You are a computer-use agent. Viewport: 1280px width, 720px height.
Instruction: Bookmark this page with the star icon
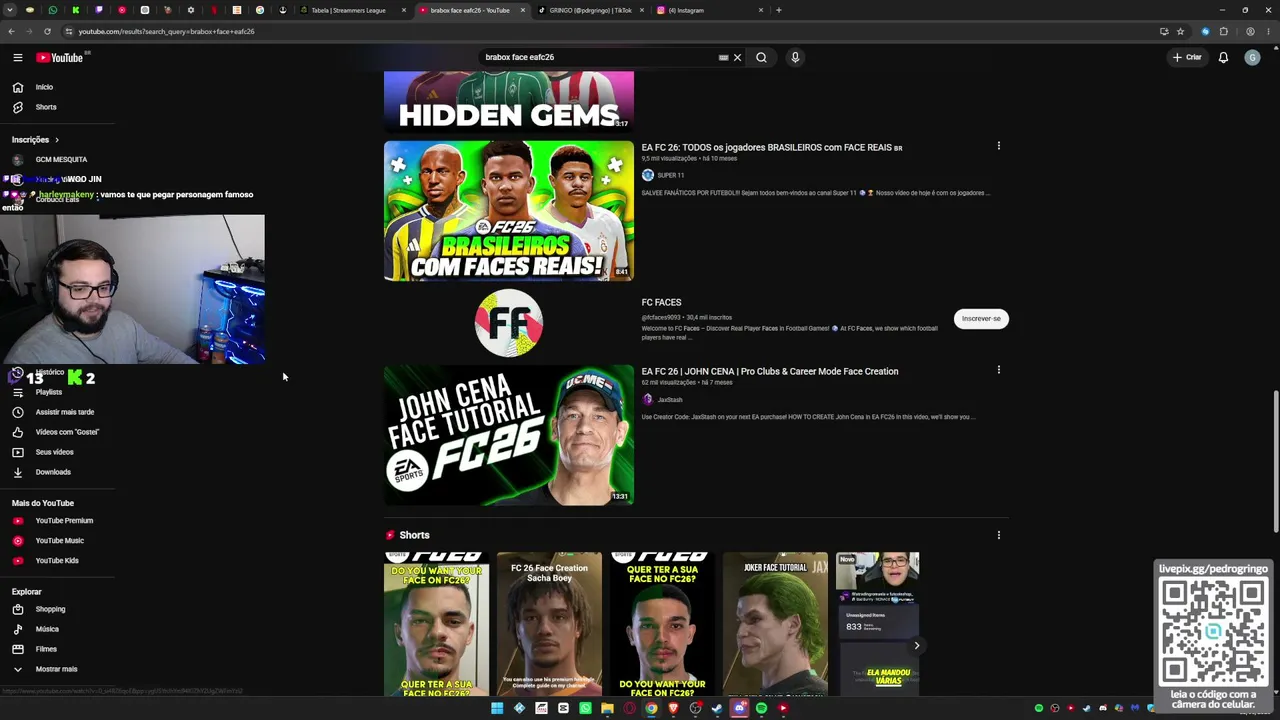(x=1180, y=31)
